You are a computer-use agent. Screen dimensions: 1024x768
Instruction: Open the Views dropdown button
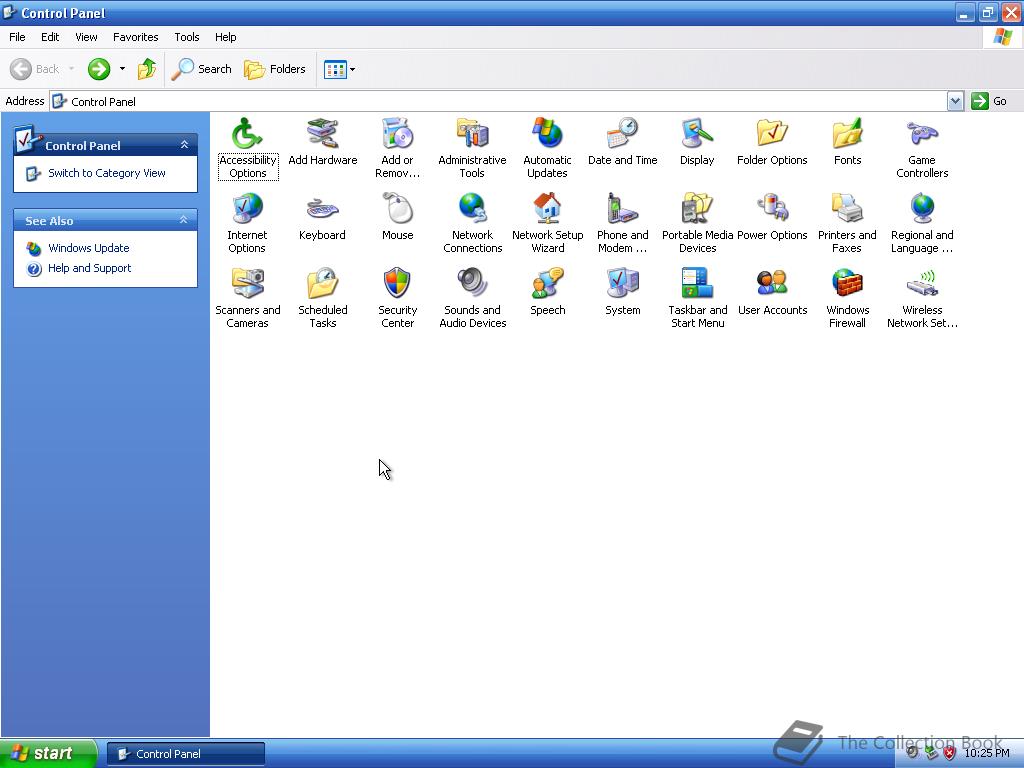340,69
